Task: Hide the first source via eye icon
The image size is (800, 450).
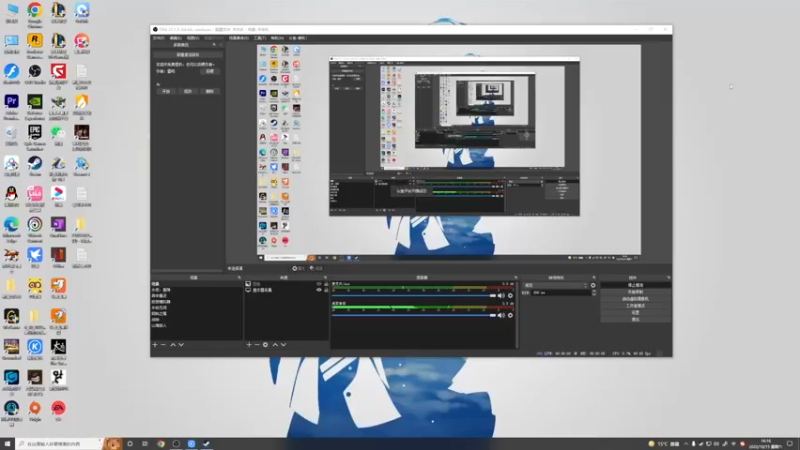Action: [319, 284]
